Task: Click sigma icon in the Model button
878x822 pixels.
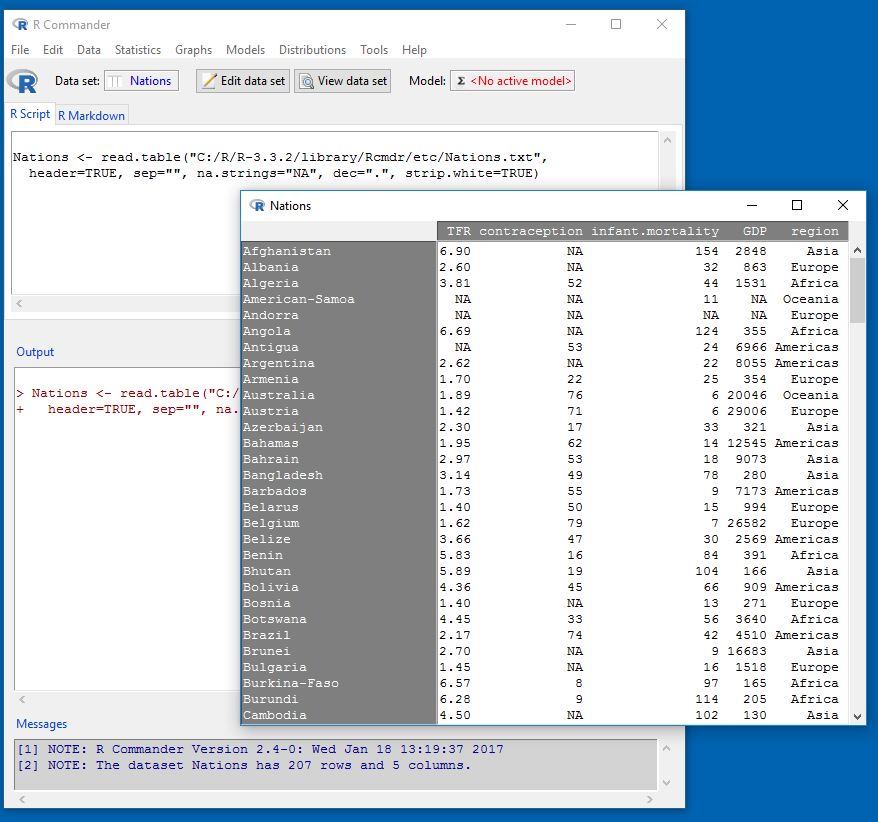Action: [461, 81]
